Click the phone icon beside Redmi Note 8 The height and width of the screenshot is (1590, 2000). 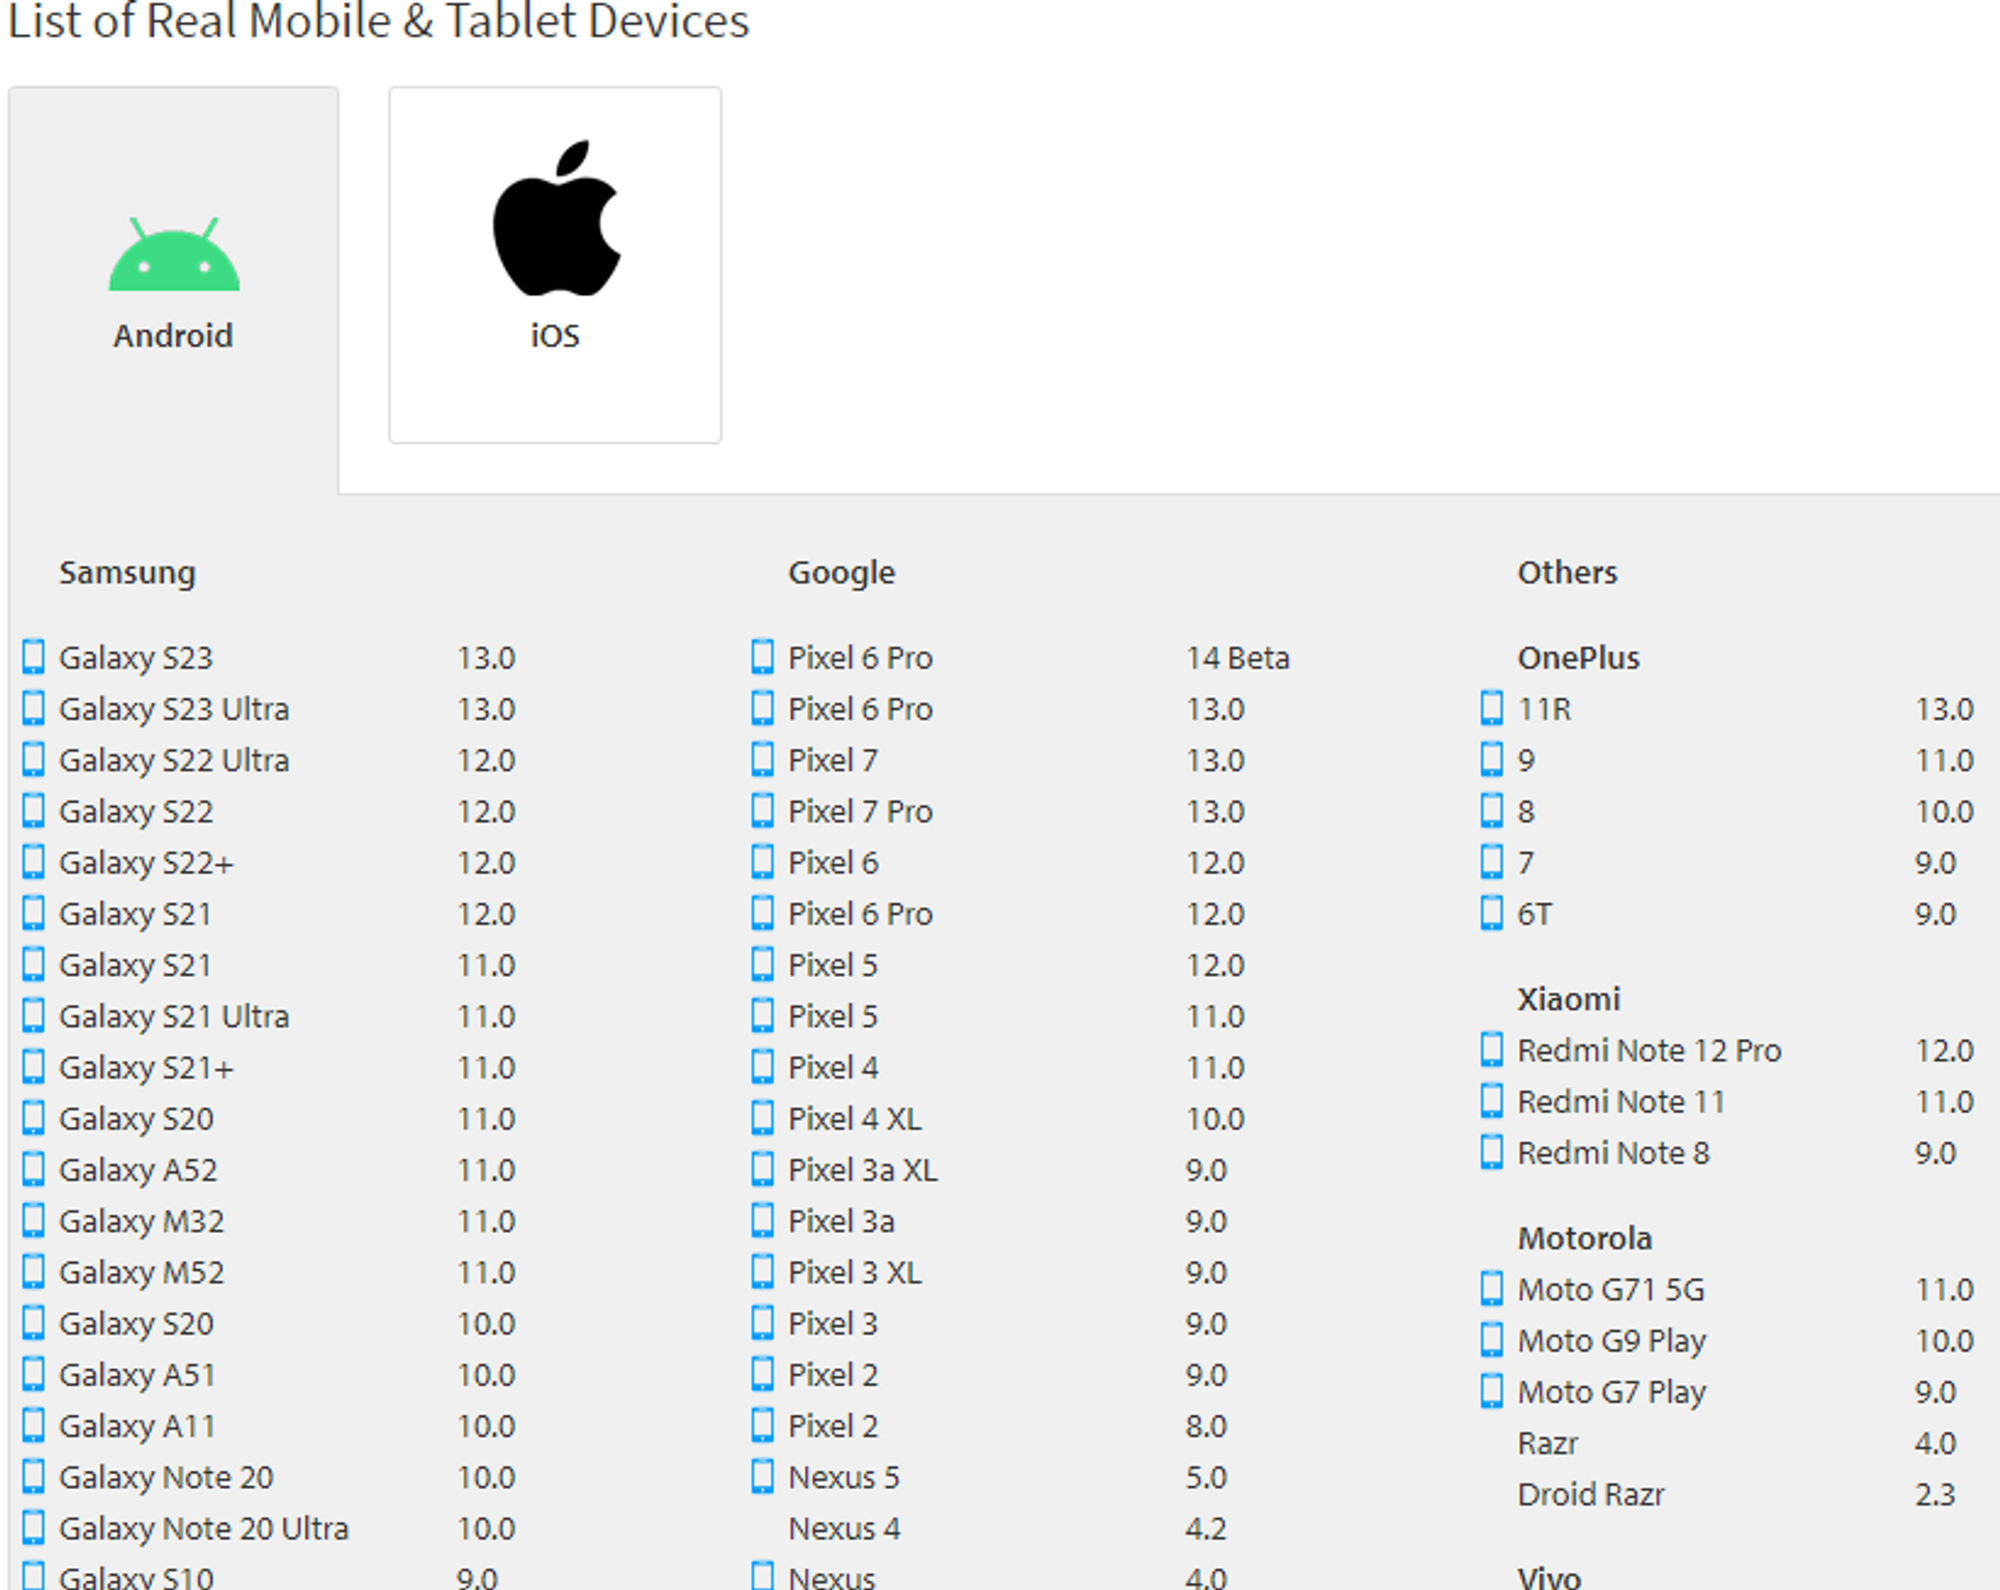click(x=1491, y=1152)
